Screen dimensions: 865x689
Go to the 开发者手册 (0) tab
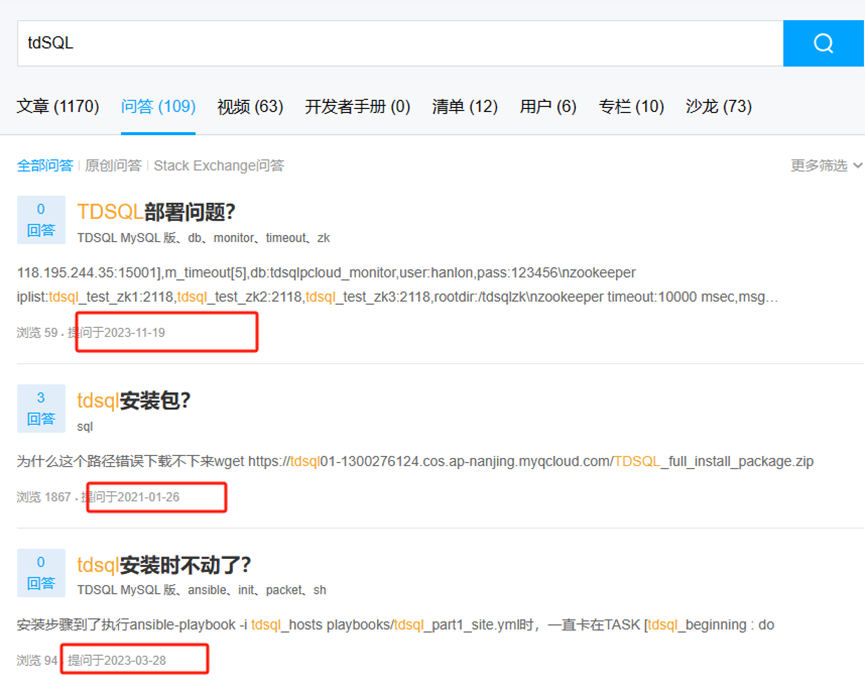[x=357, y=106]
